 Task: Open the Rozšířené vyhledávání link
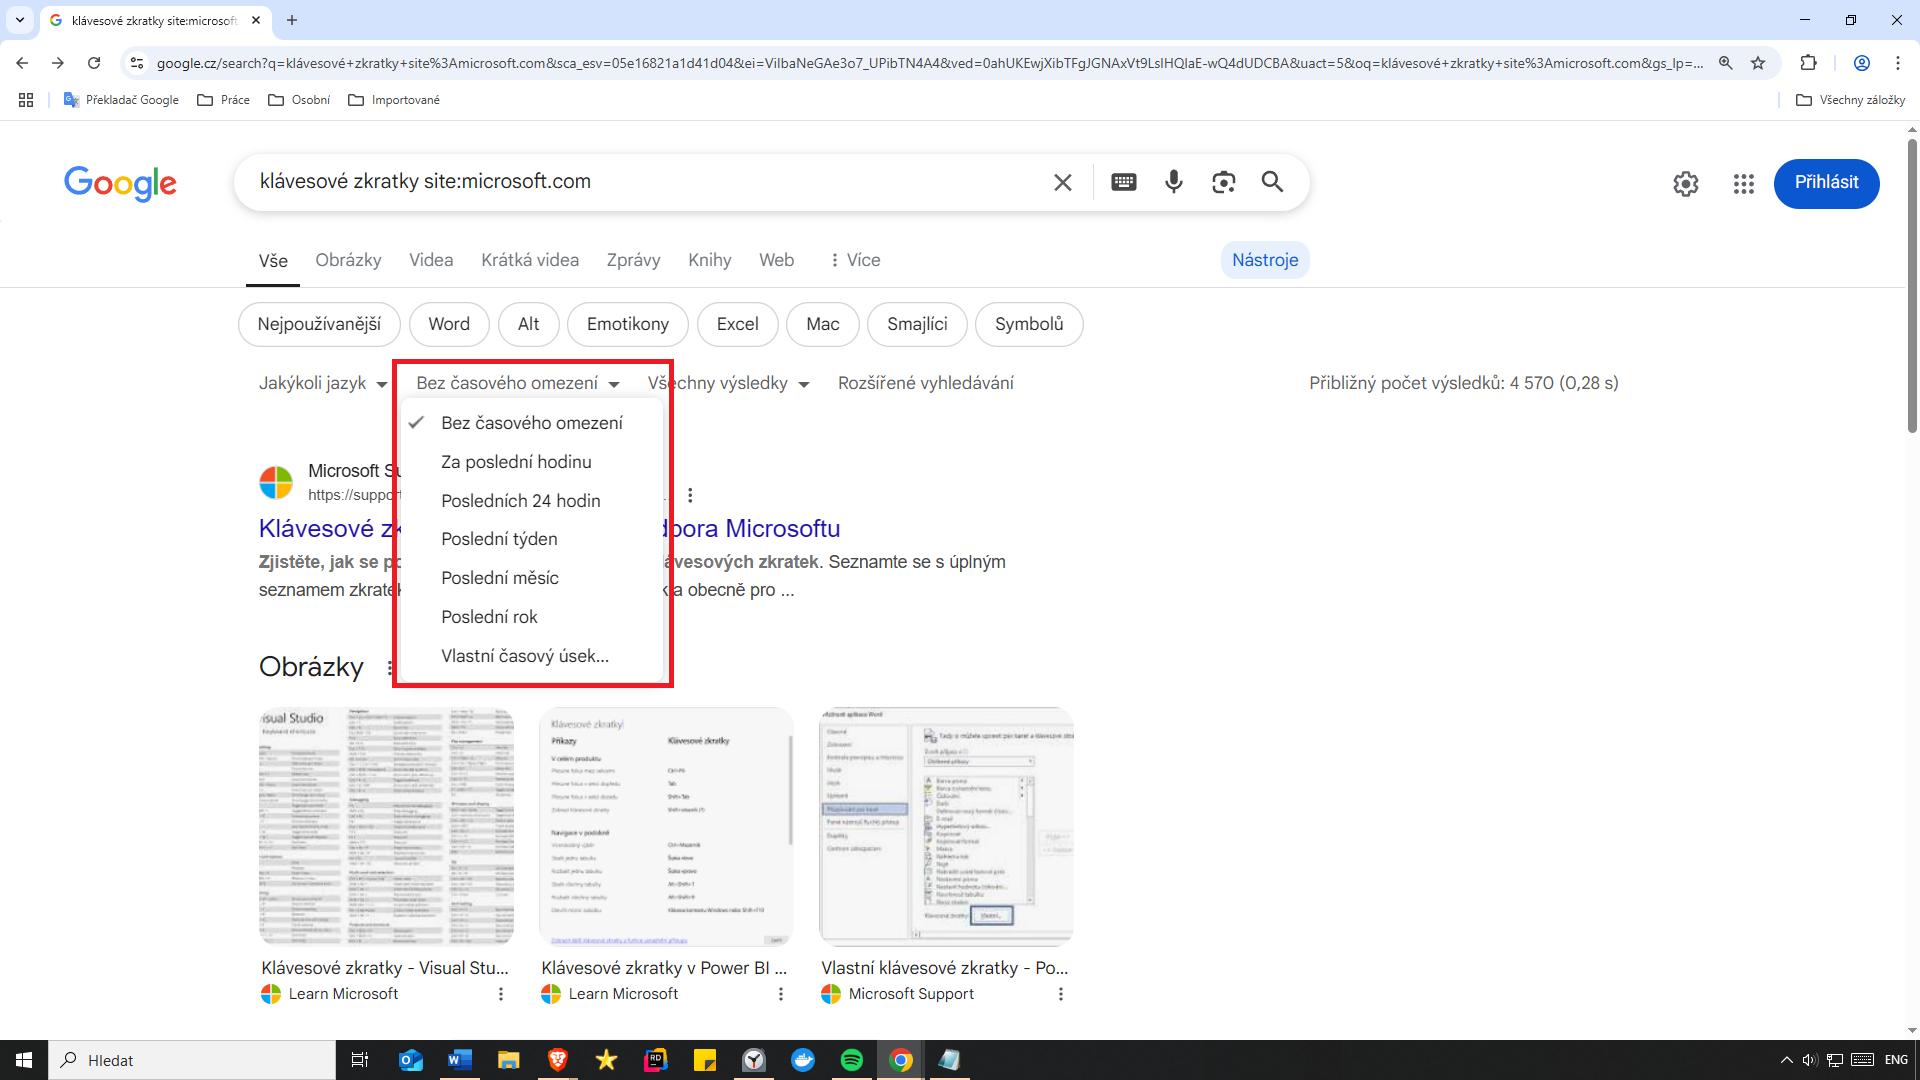(925, 383)
